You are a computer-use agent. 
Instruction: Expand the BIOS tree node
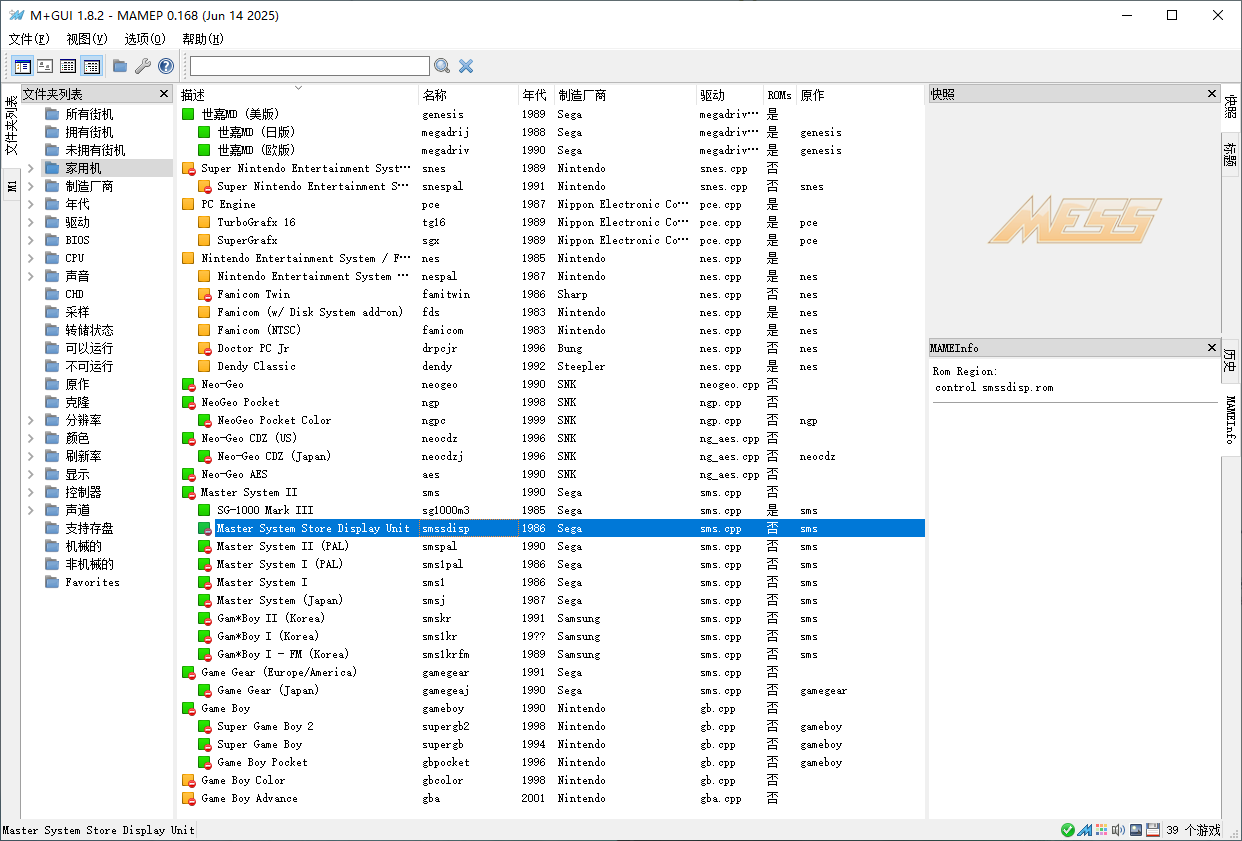point(31,240)
